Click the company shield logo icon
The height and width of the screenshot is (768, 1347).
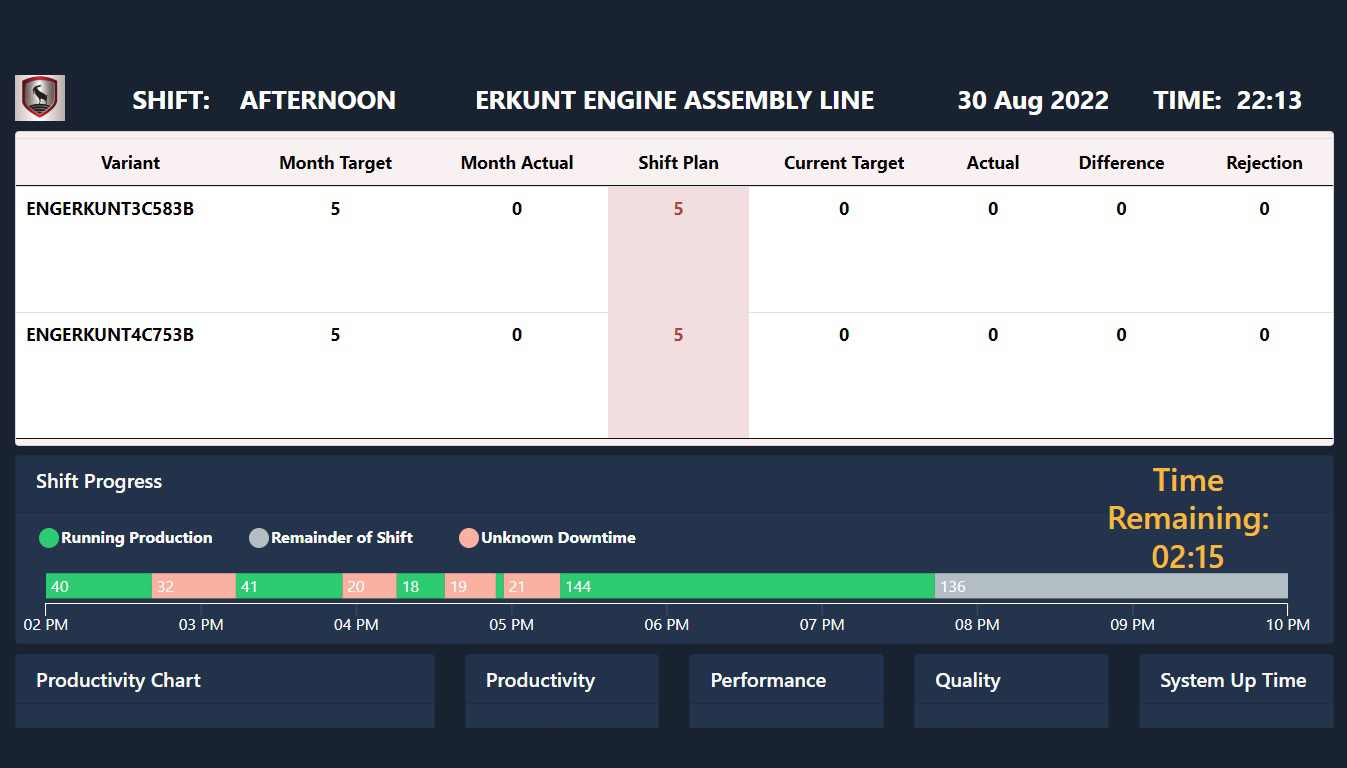(40, 98)
